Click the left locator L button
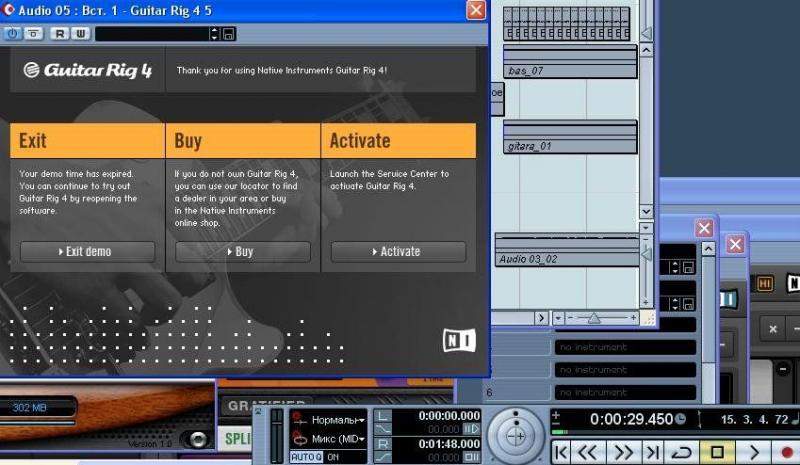The height and width of the screenshot is (465, 800). tap(383, 416)
